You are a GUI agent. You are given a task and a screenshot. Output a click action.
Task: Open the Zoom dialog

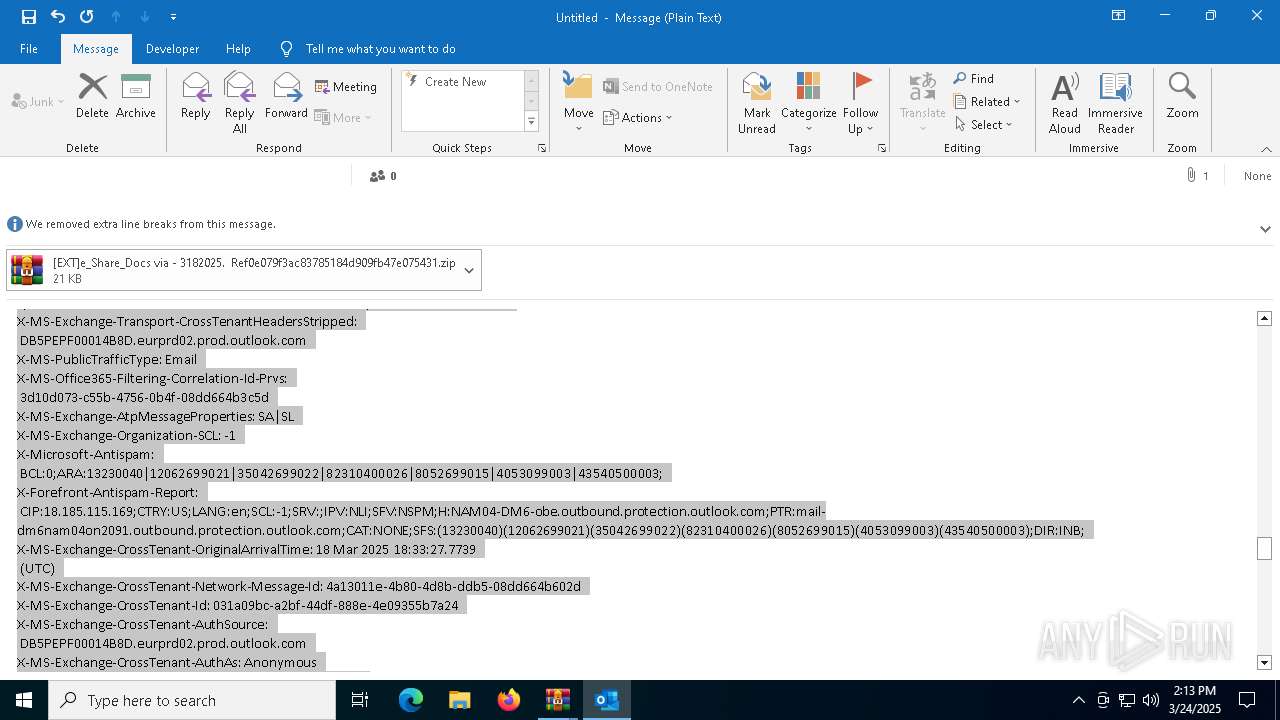point(1182,96)
